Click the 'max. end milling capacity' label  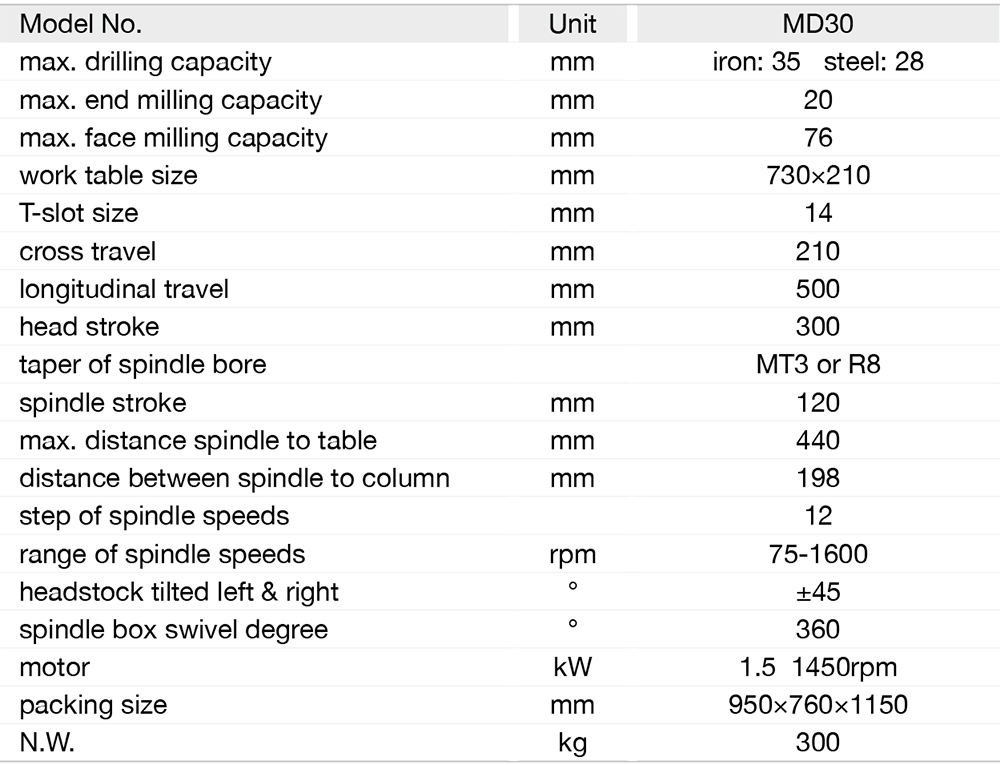coord(170,100)
